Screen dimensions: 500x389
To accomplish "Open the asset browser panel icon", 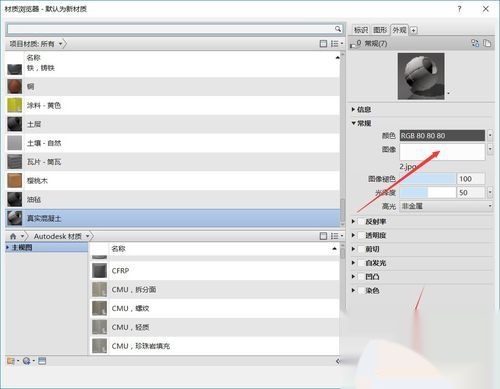I will pyautogui.click(x=42, y=361).
